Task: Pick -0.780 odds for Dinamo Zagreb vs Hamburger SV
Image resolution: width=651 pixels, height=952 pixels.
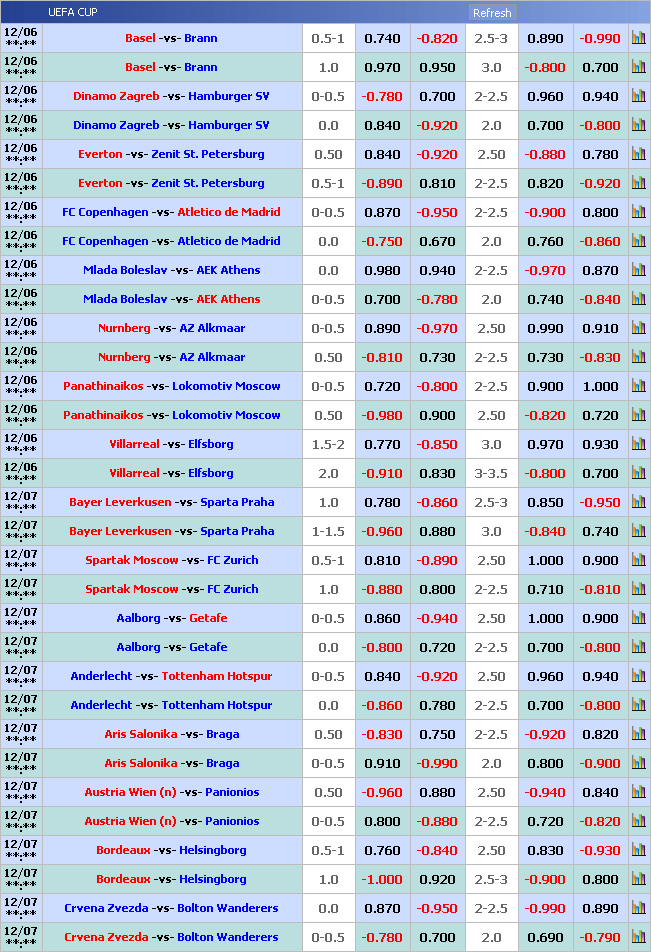Action: (382, 96)
